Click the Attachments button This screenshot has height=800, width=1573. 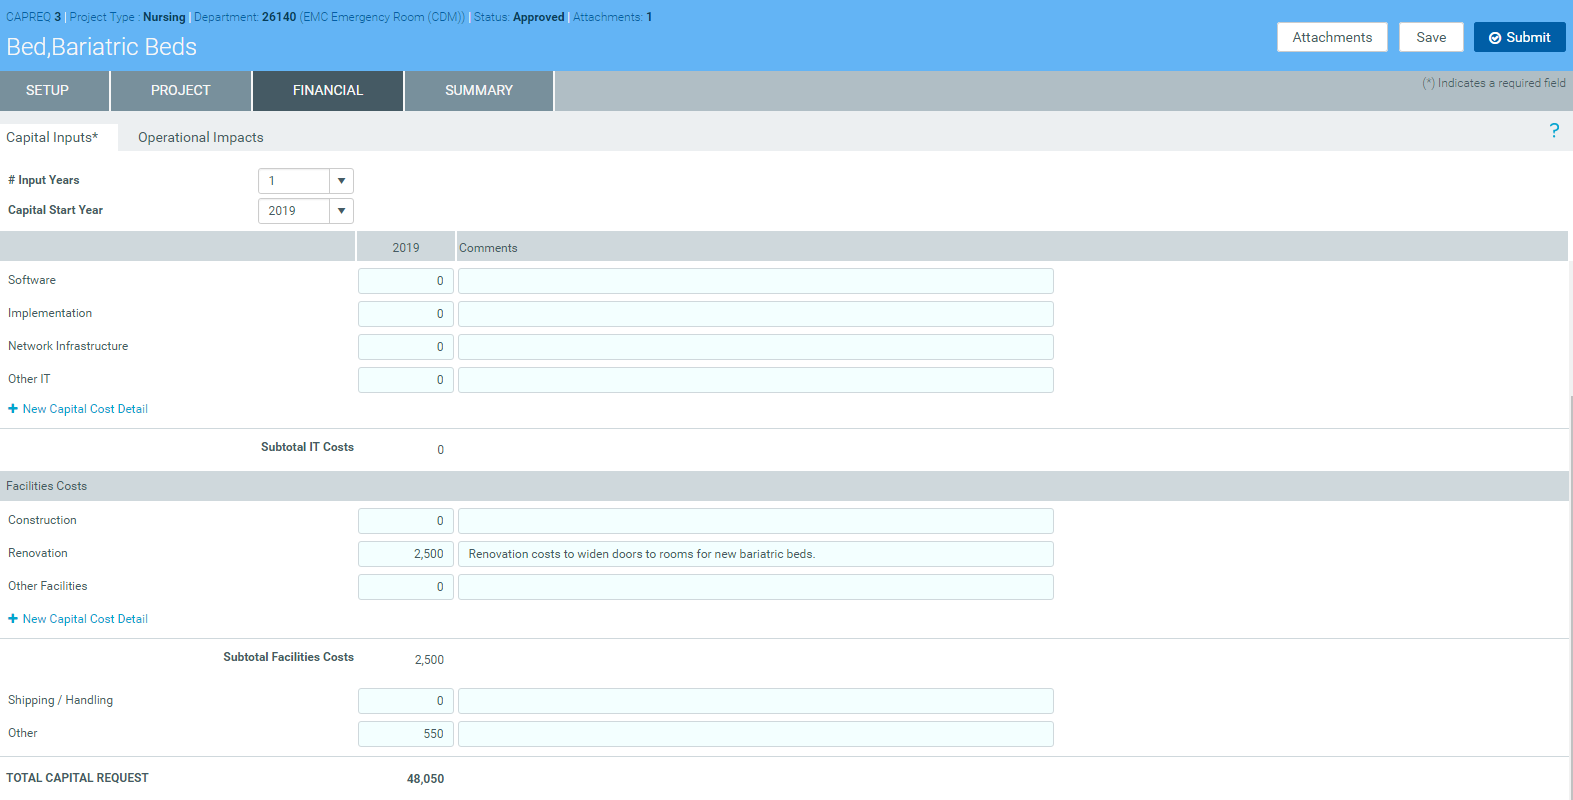point(1331,37)
